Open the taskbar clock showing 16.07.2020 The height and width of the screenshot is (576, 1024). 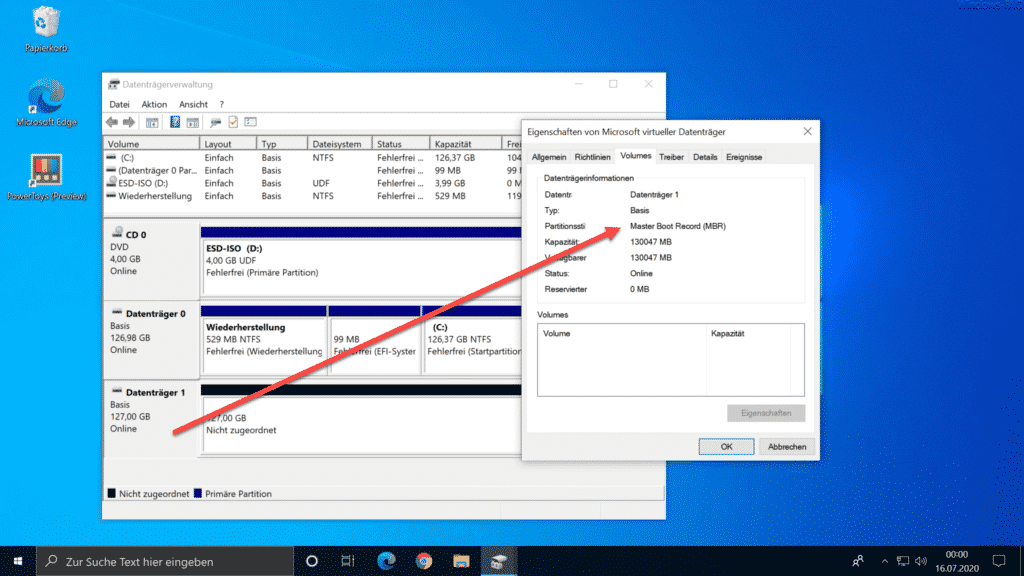pyautogui.click(x=956, y=561)
